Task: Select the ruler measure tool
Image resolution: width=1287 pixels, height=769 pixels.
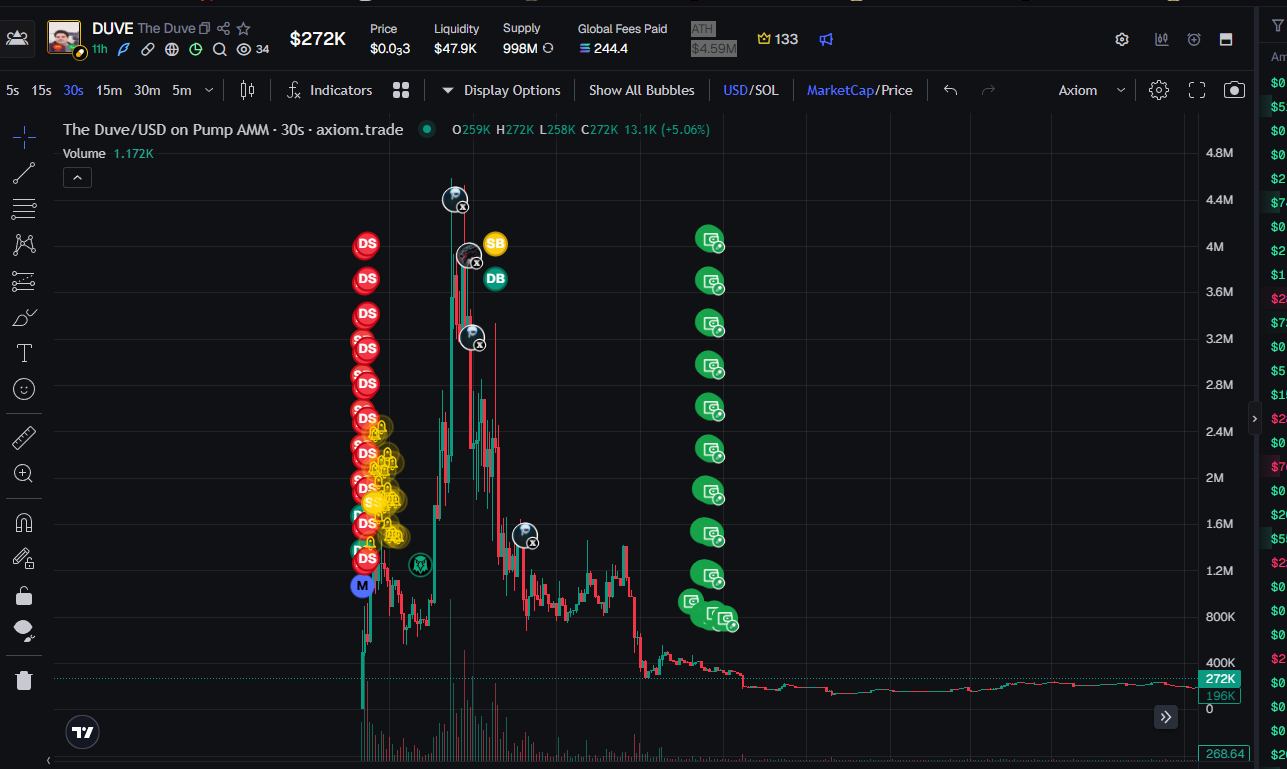Action: (24, 437)
